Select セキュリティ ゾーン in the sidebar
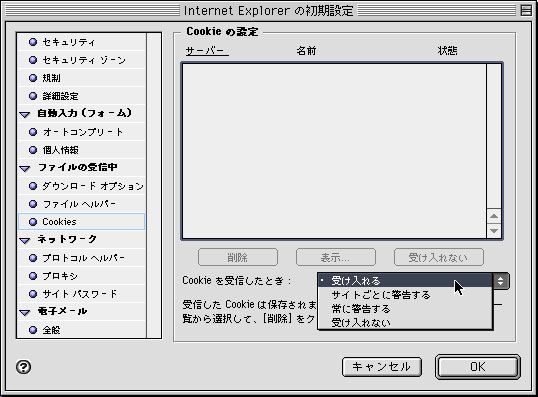 [82, 60]
